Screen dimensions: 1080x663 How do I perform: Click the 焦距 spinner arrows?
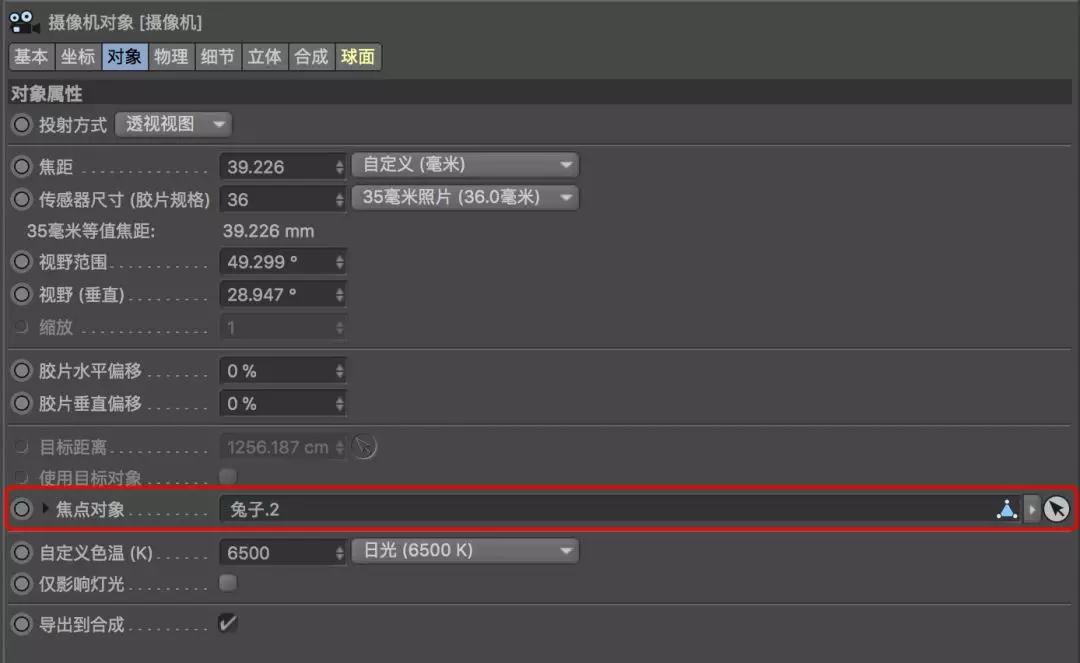coord(340,167)
